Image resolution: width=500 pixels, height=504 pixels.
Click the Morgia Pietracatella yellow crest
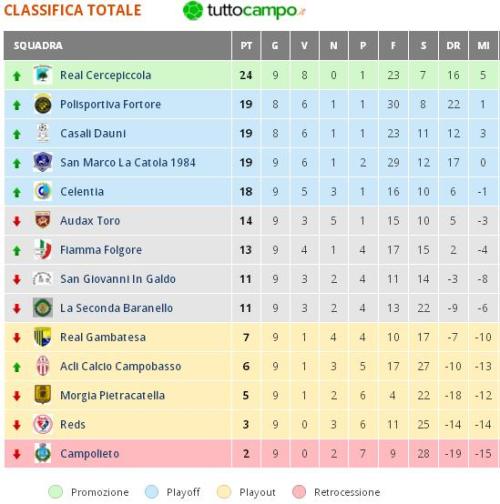click(43, 395)
